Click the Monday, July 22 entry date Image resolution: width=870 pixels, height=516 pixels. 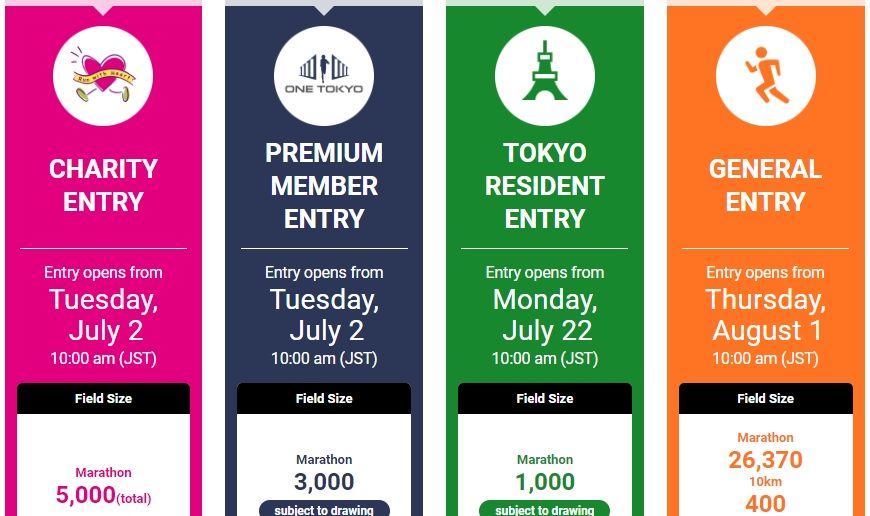(545, 315)
